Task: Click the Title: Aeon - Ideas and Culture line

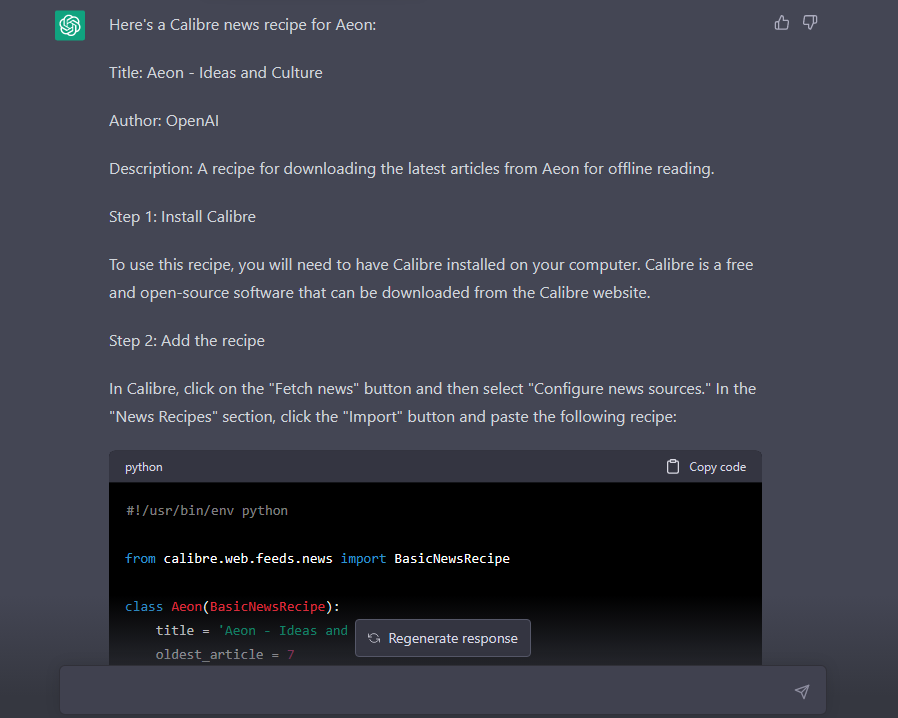Action: point(216,73)
